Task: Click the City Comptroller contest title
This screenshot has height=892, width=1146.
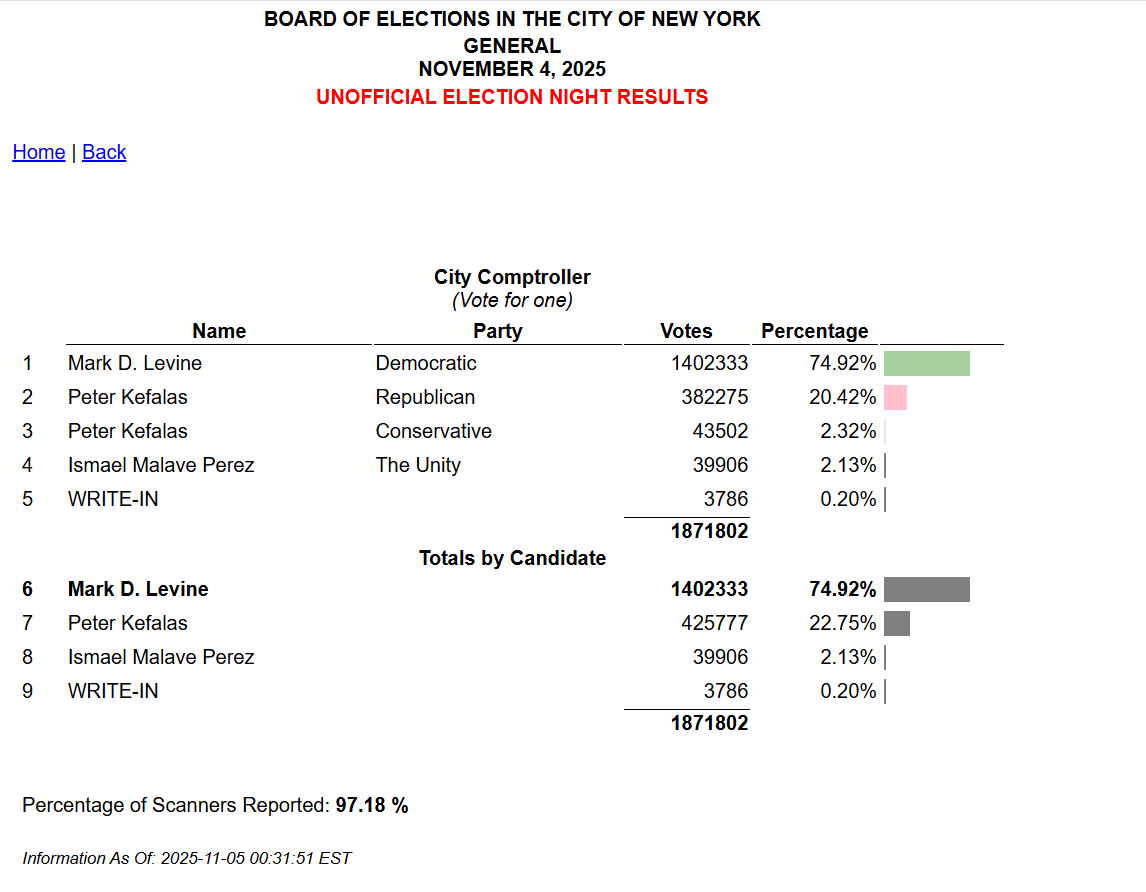Action: (512, 277)
